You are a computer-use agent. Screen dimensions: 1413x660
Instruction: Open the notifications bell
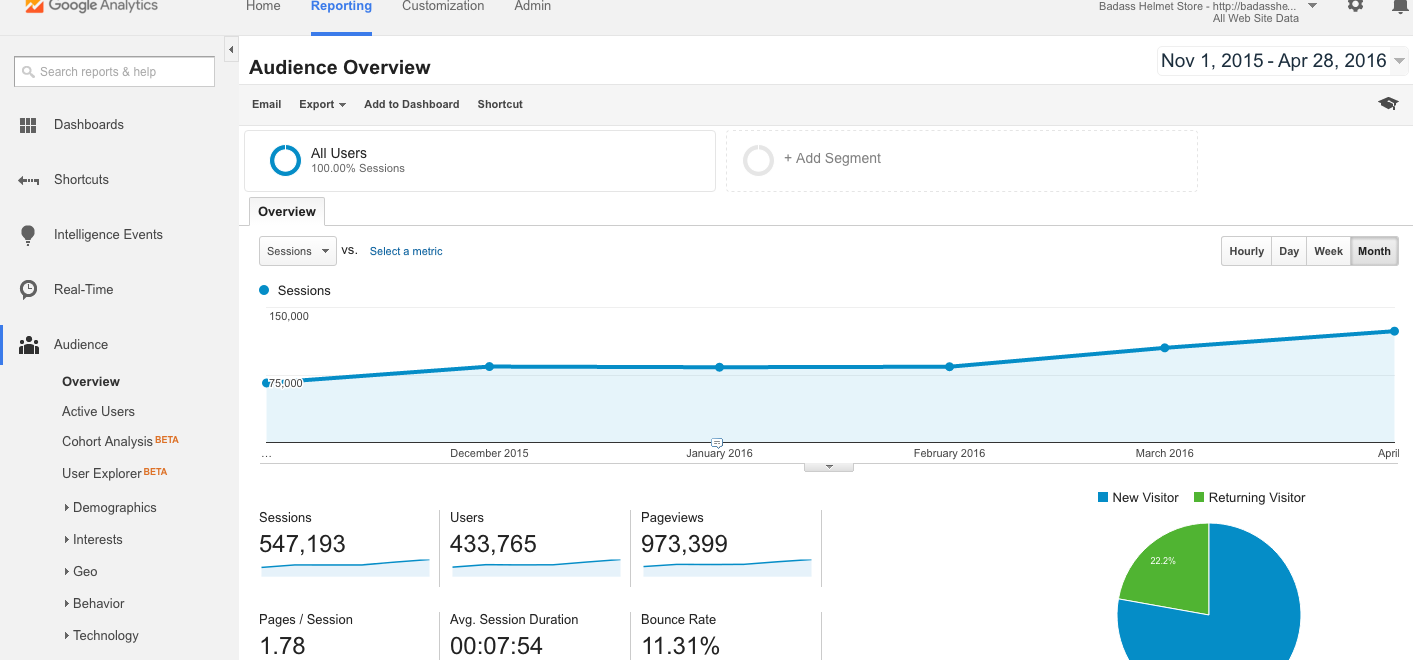1400,6
